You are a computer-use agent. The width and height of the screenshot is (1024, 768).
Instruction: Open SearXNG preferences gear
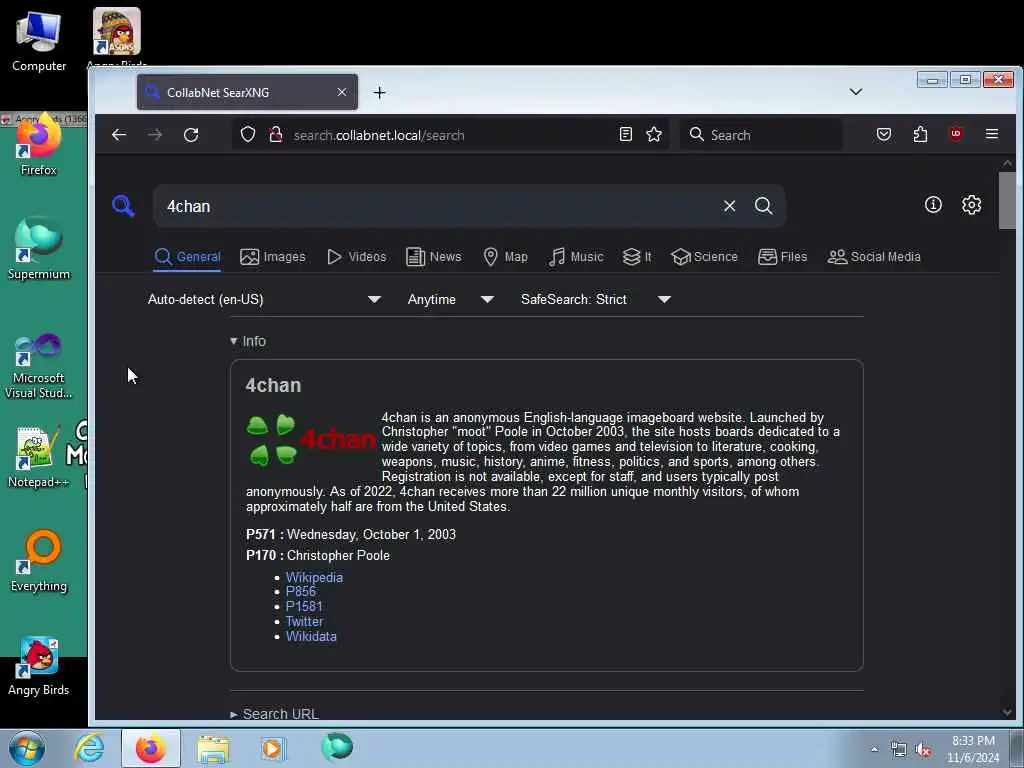(x=971, y=204)
